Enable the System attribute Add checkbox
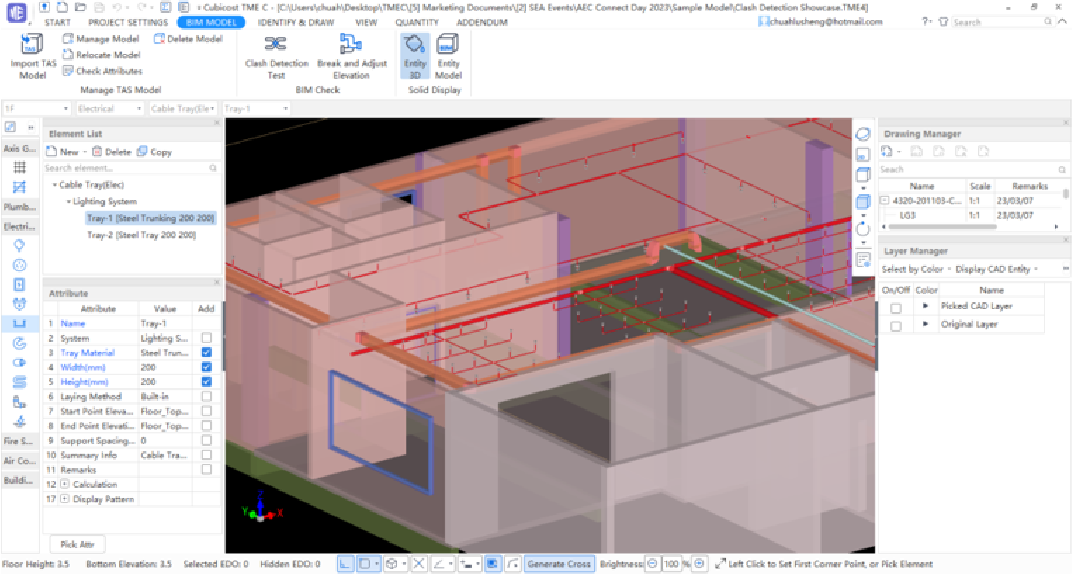 point(206,339)
